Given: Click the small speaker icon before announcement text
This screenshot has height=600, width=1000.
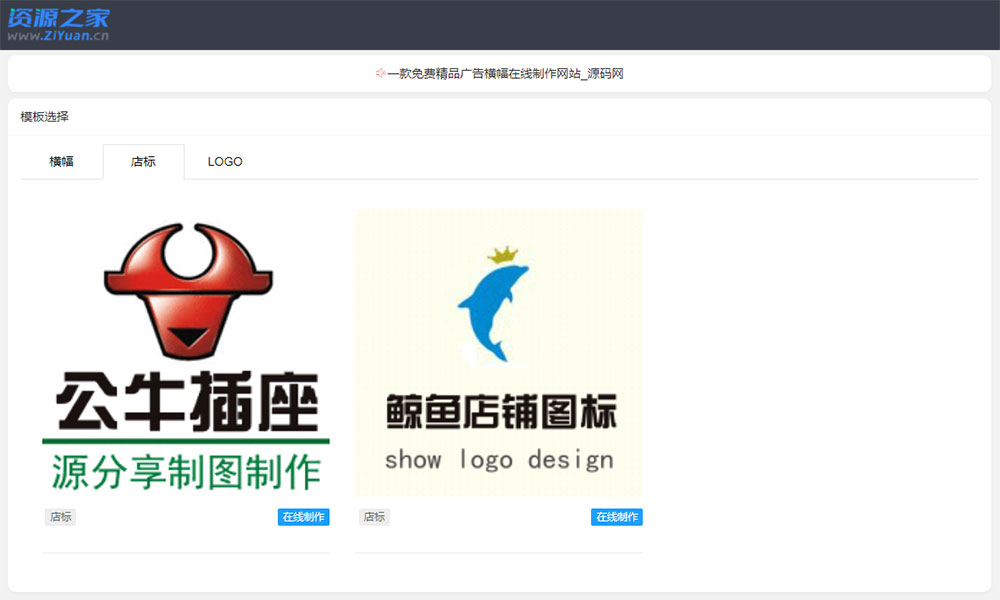Looking at the screenshot, I should tap(379, 72).
